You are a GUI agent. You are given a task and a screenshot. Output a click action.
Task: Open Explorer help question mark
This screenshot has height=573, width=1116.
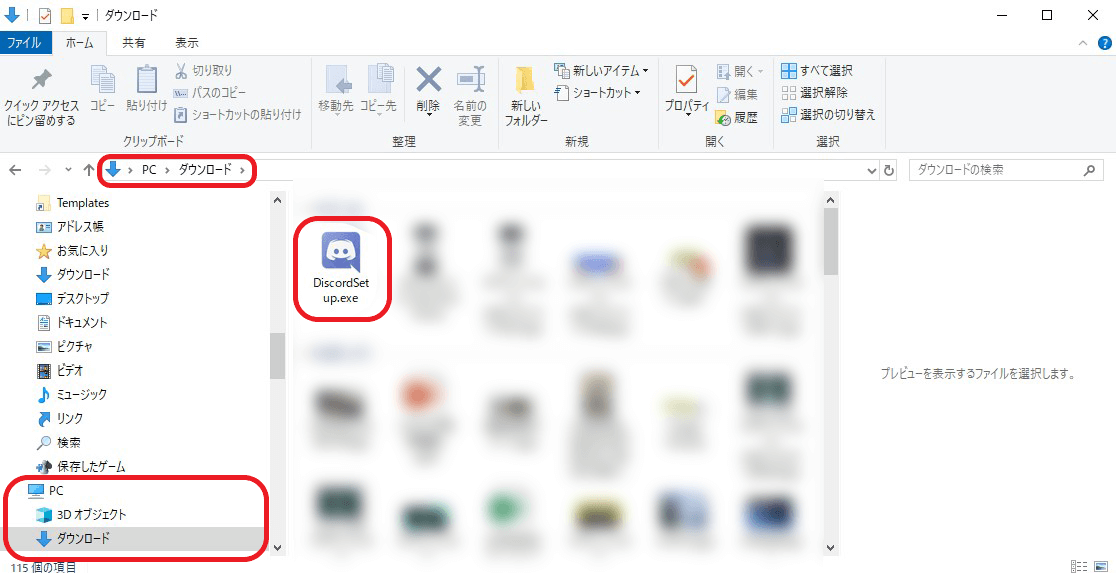click(x=1104, y=43)
